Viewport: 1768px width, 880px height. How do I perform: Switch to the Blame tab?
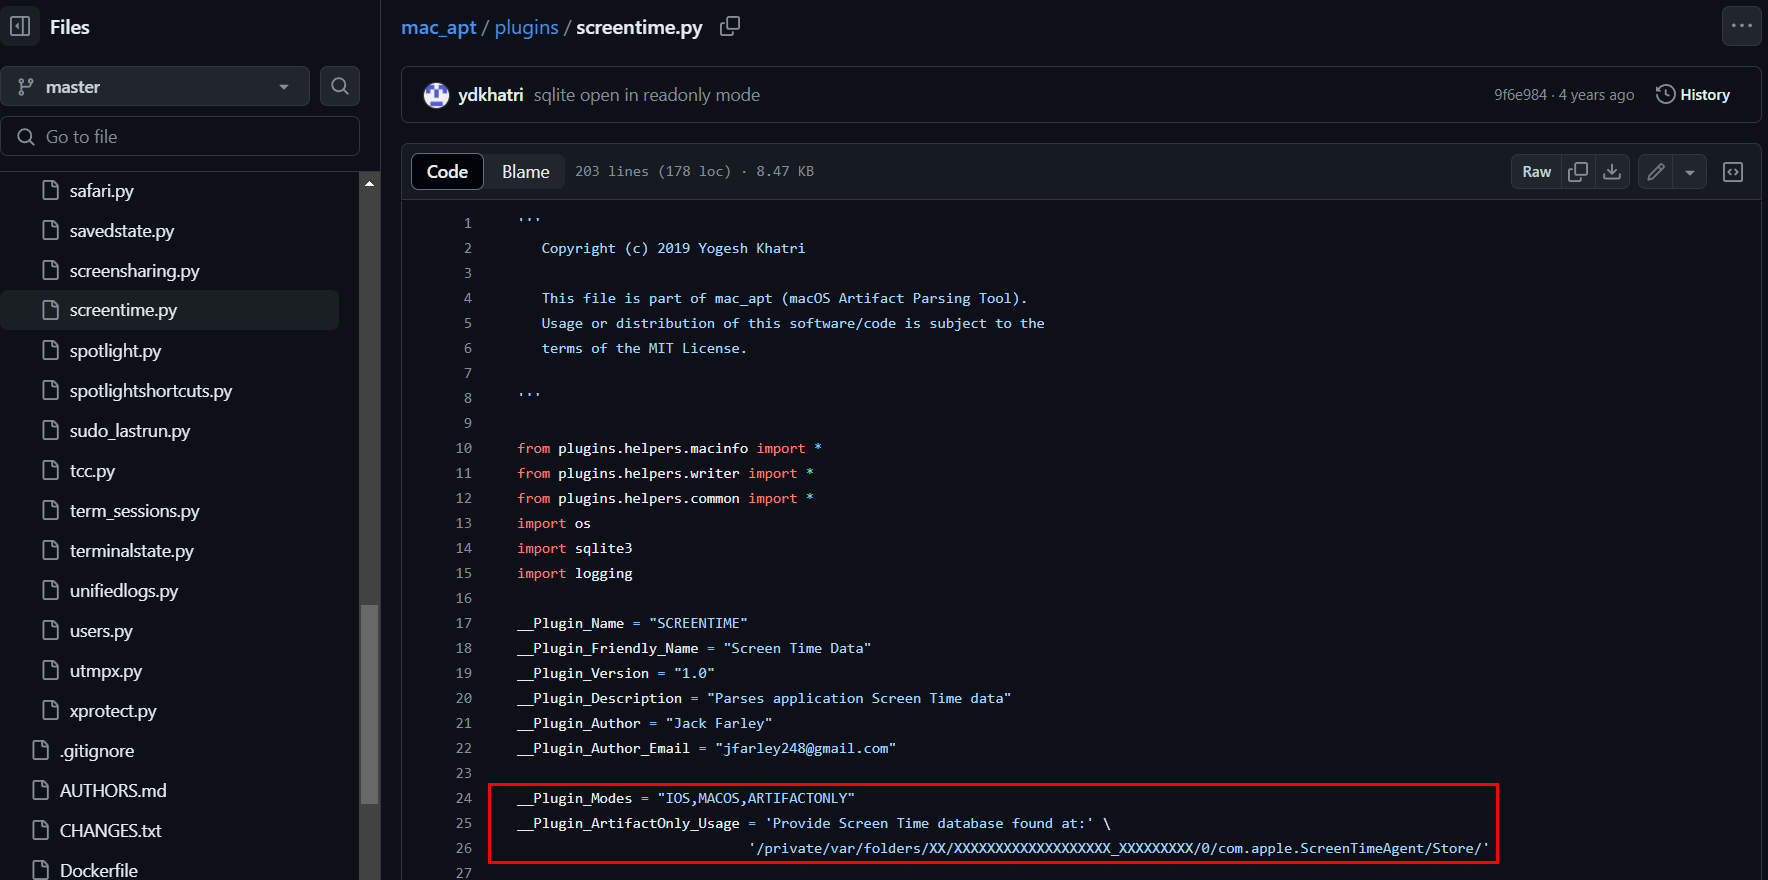[x=525, y=172]
